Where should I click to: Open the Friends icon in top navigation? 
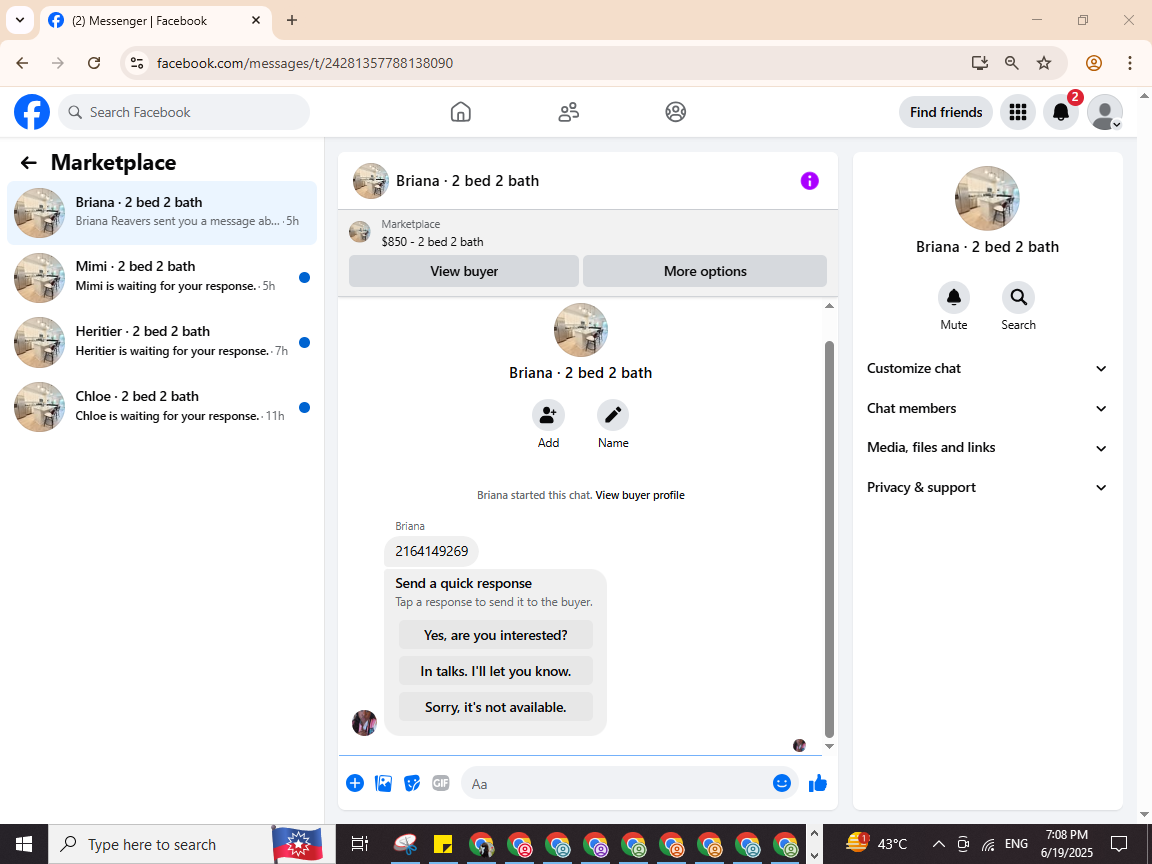pyautogui.click(x=569, y=112)
